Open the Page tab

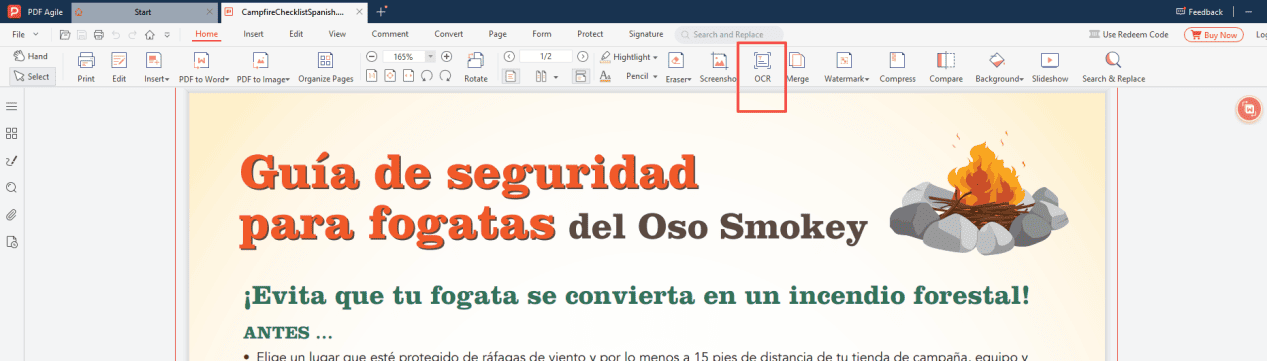tap(497, 34)
